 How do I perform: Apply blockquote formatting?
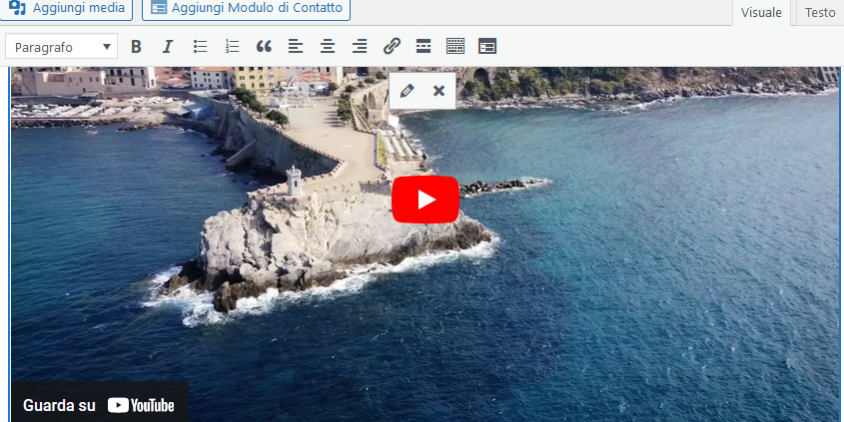[x=264, y=47]
